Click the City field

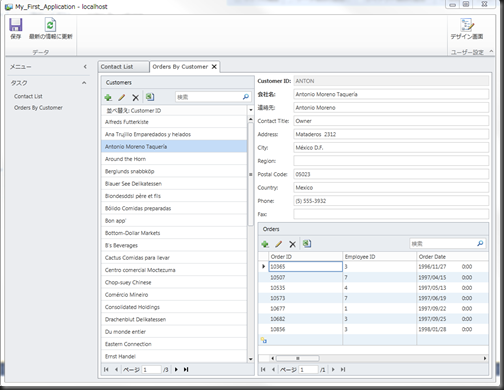pyautogui.click(x=391, y=148)
